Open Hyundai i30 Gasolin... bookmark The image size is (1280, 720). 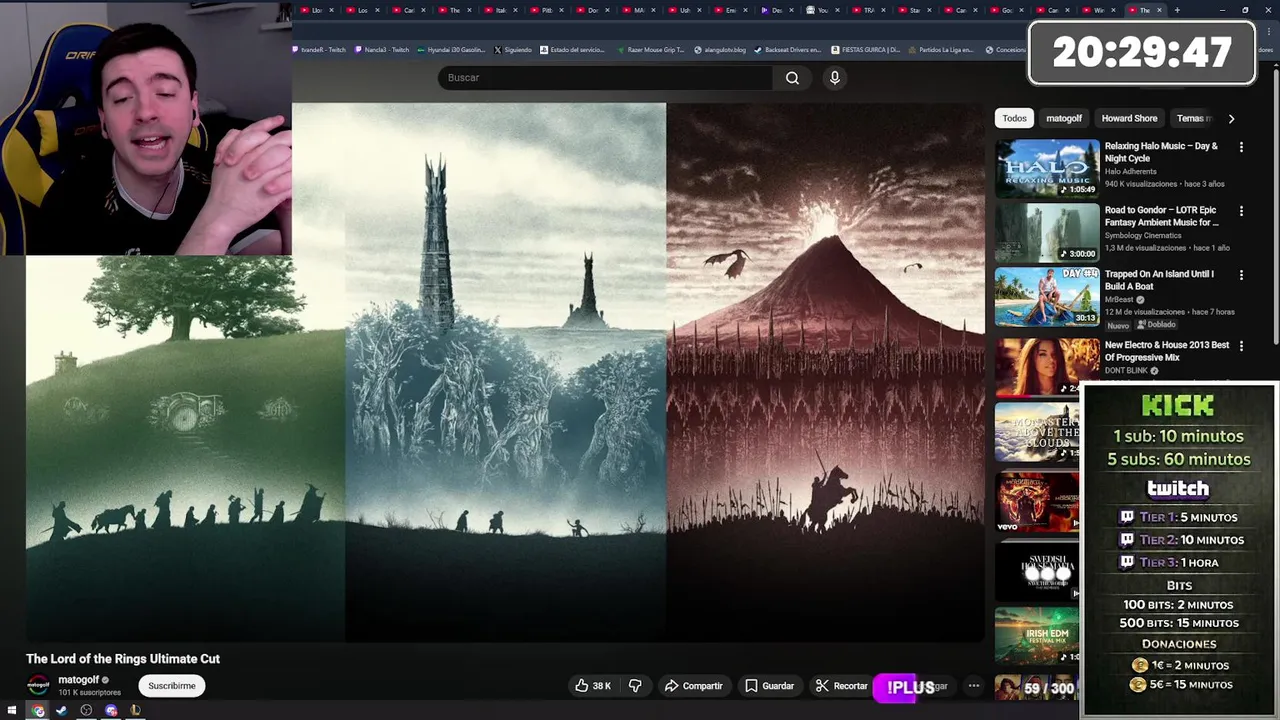[x=450, y=49]
